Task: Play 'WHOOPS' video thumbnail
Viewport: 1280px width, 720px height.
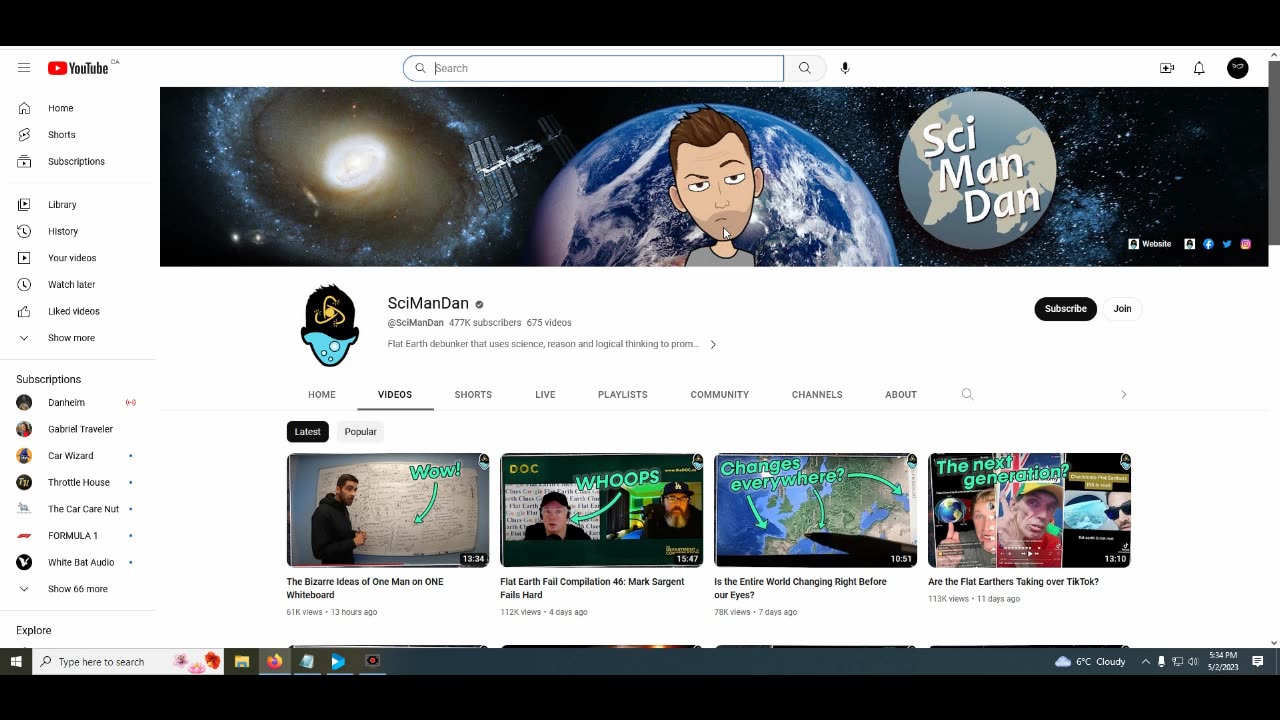Action: pyautogui.click(x=601, y=510)
